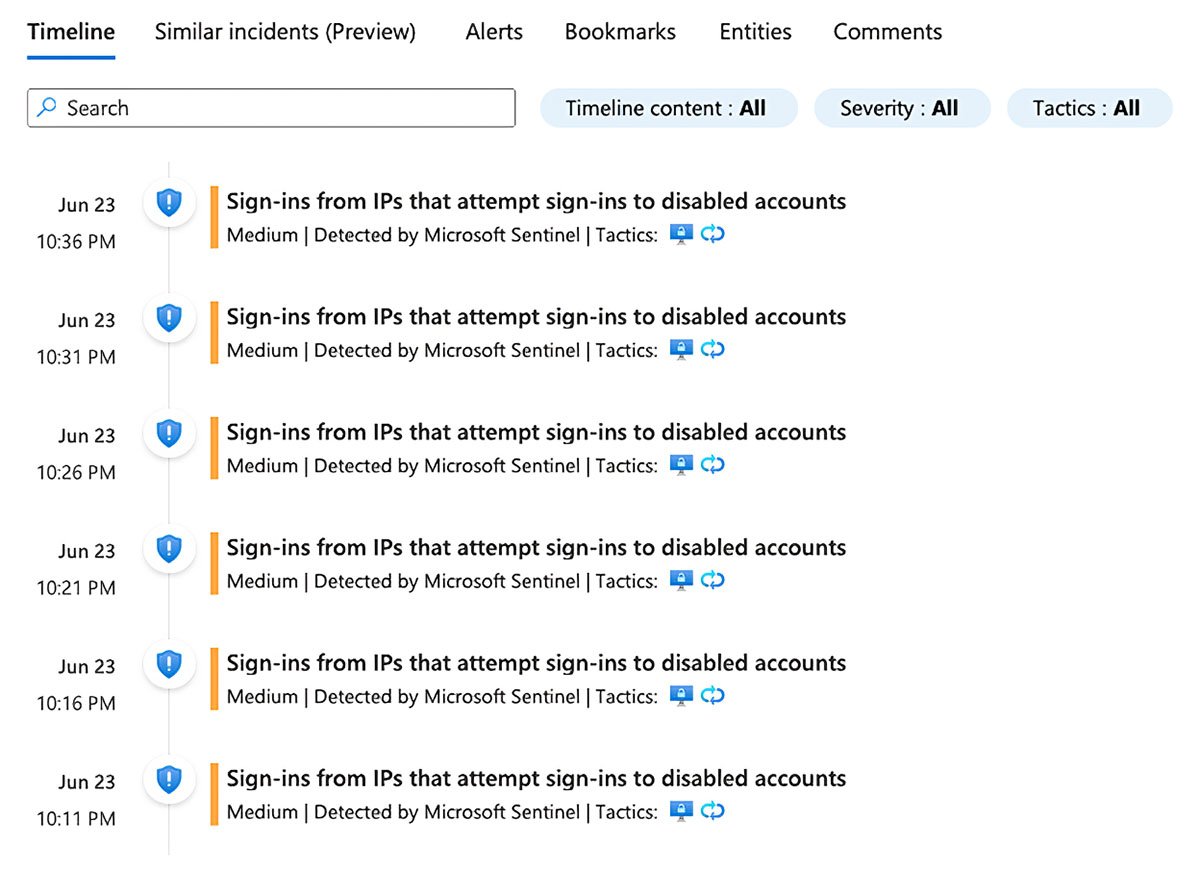Click the shield alert icon beside Jun 23 10:36 PM
The width and height of the screenshot is (1200, 869).
pos(169,202)
